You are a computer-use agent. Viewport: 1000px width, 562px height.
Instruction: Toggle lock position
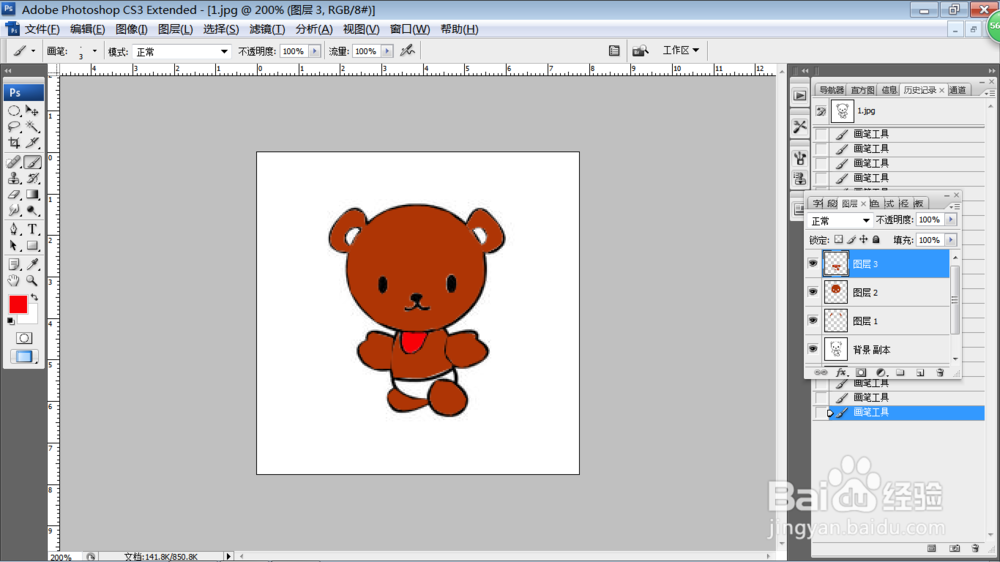pyautogui.click(x=864, y=240)
